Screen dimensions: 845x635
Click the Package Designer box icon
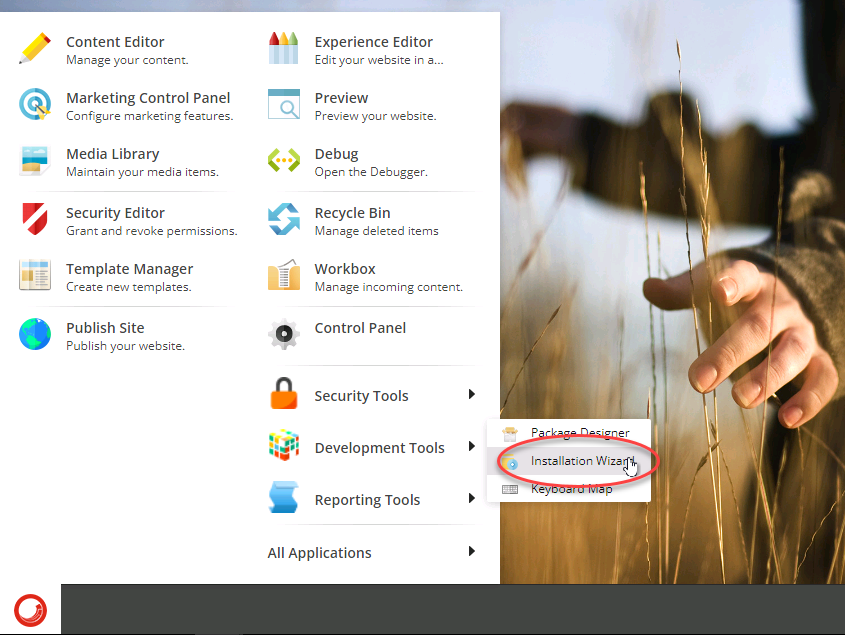pyautogui.click(x=510, y=433)
